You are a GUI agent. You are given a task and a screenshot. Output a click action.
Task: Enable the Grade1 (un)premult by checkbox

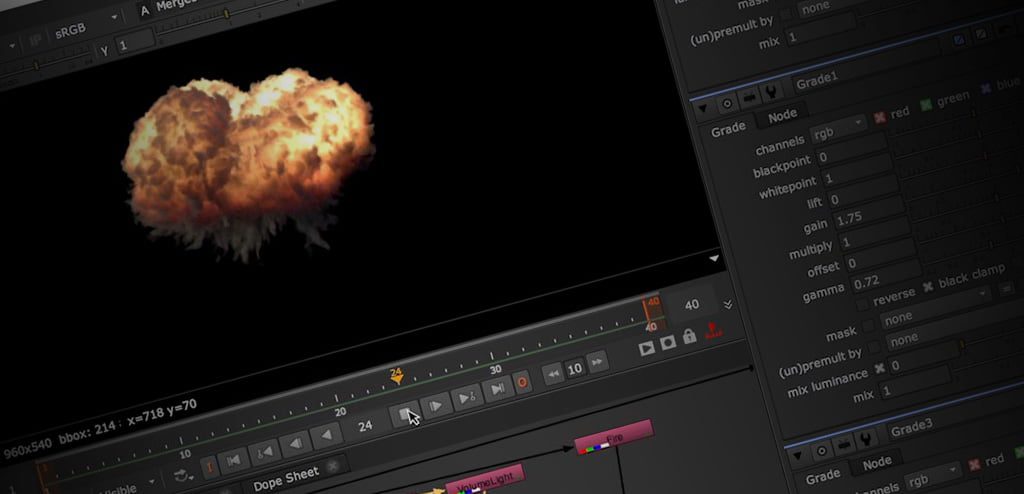point(874,346)
